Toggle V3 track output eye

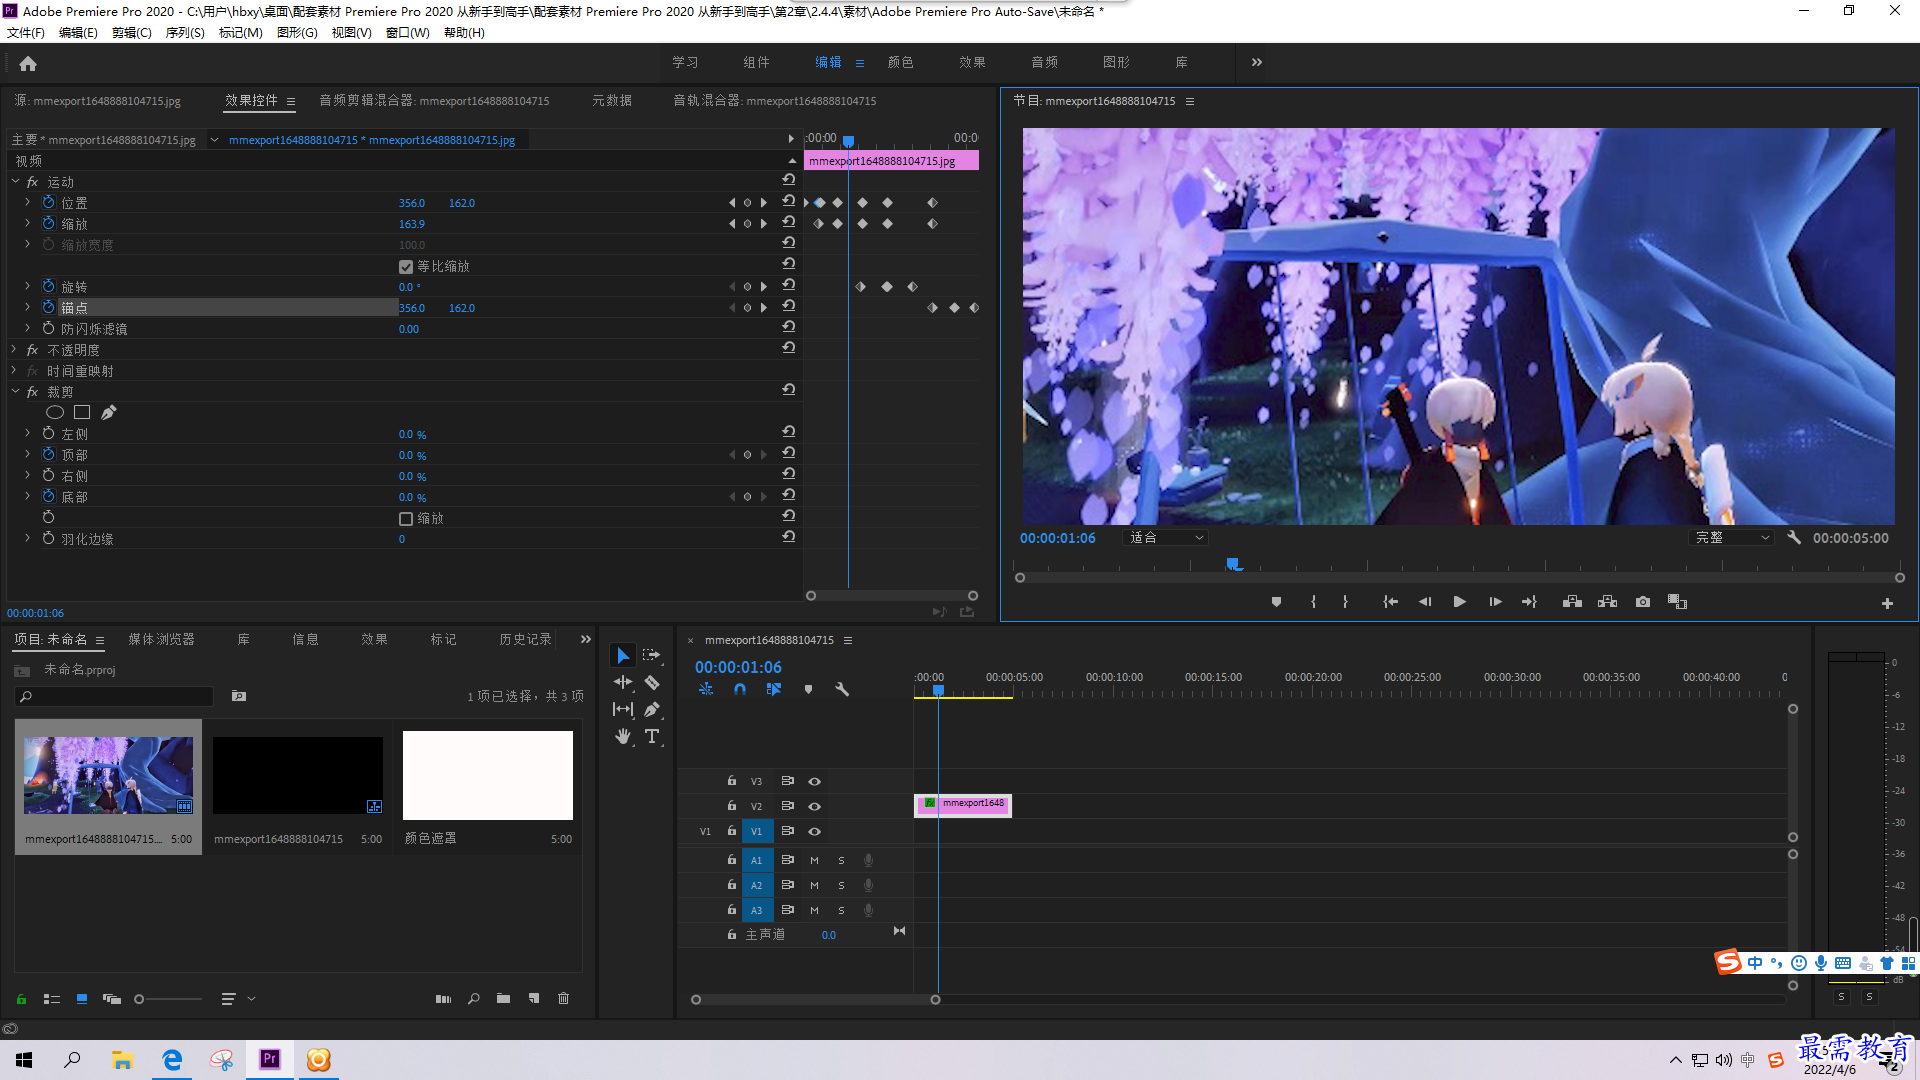click(x=815, y=781)
